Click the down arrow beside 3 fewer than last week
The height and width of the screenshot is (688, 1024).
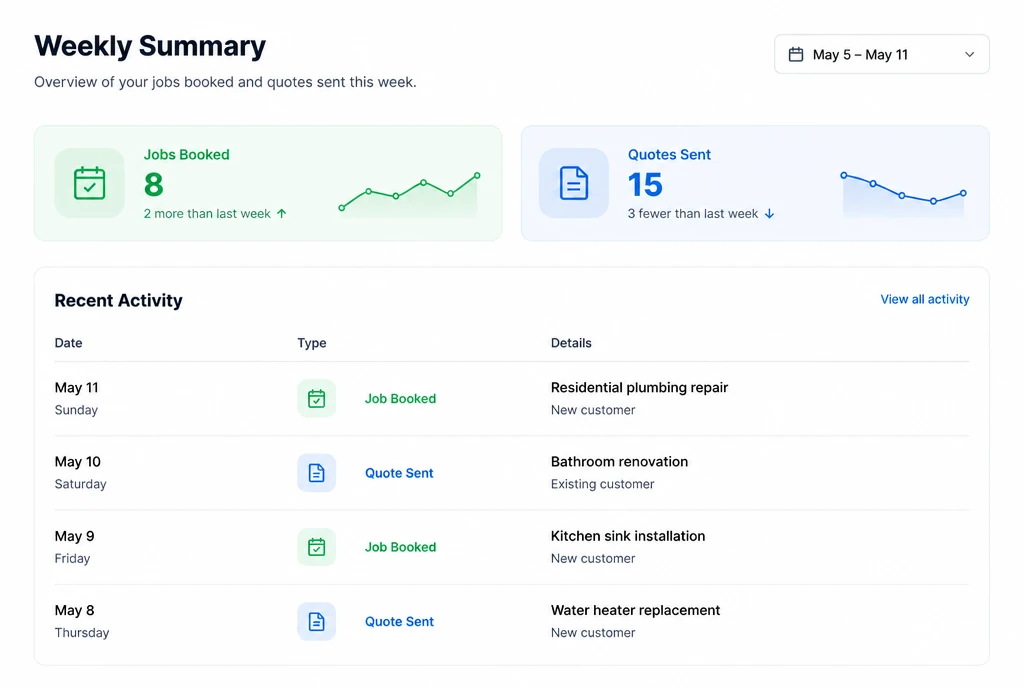click(x=769, y=213)
